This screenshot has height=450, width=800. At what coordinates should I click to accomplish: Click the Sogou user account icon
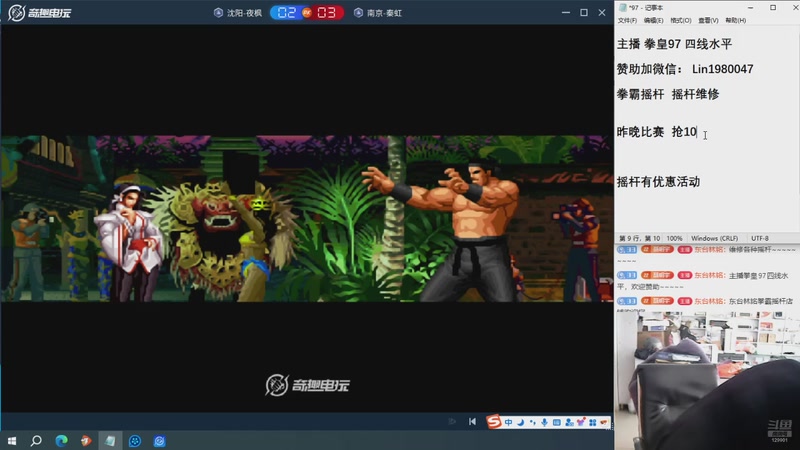569,422
